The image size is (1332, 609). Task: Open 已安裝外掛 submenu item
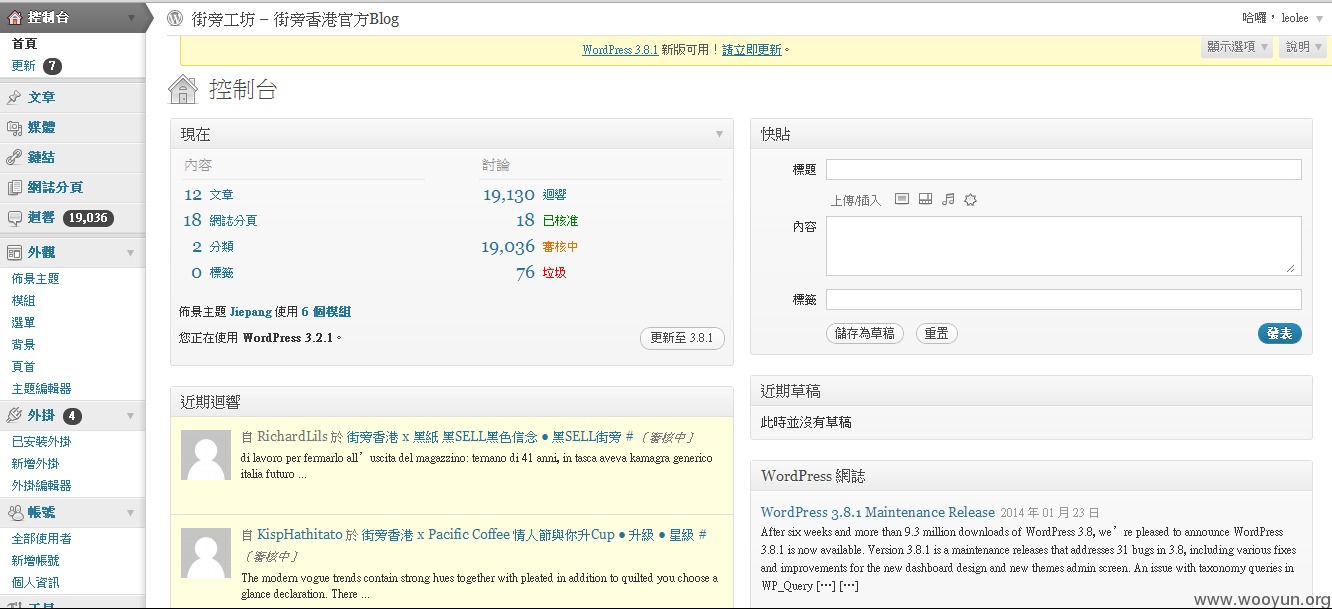coord(41,442)
